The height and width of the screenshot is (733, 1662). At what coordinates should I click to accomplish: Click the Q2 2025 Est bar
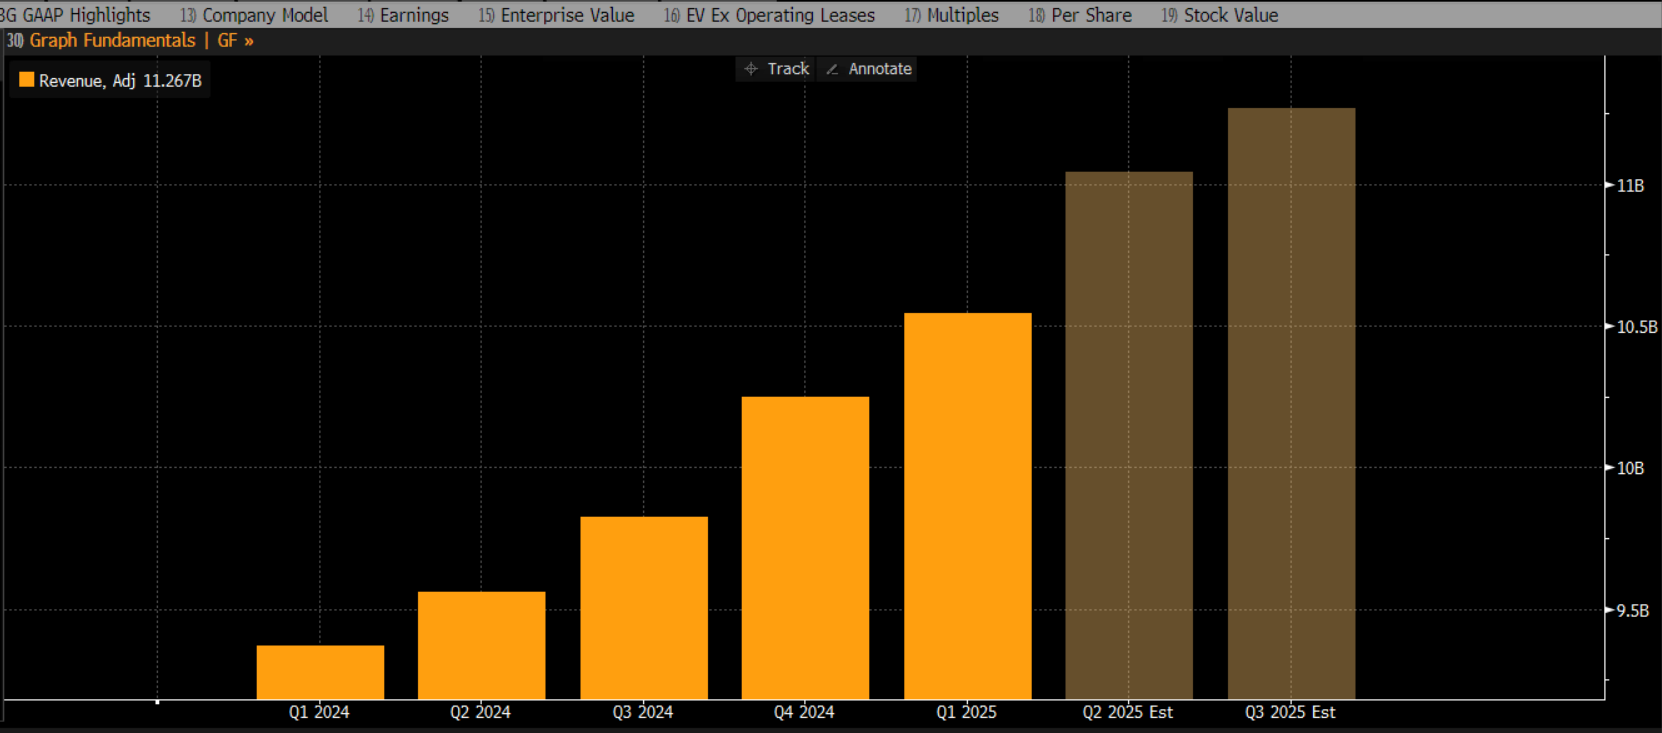pos(1129,435)
